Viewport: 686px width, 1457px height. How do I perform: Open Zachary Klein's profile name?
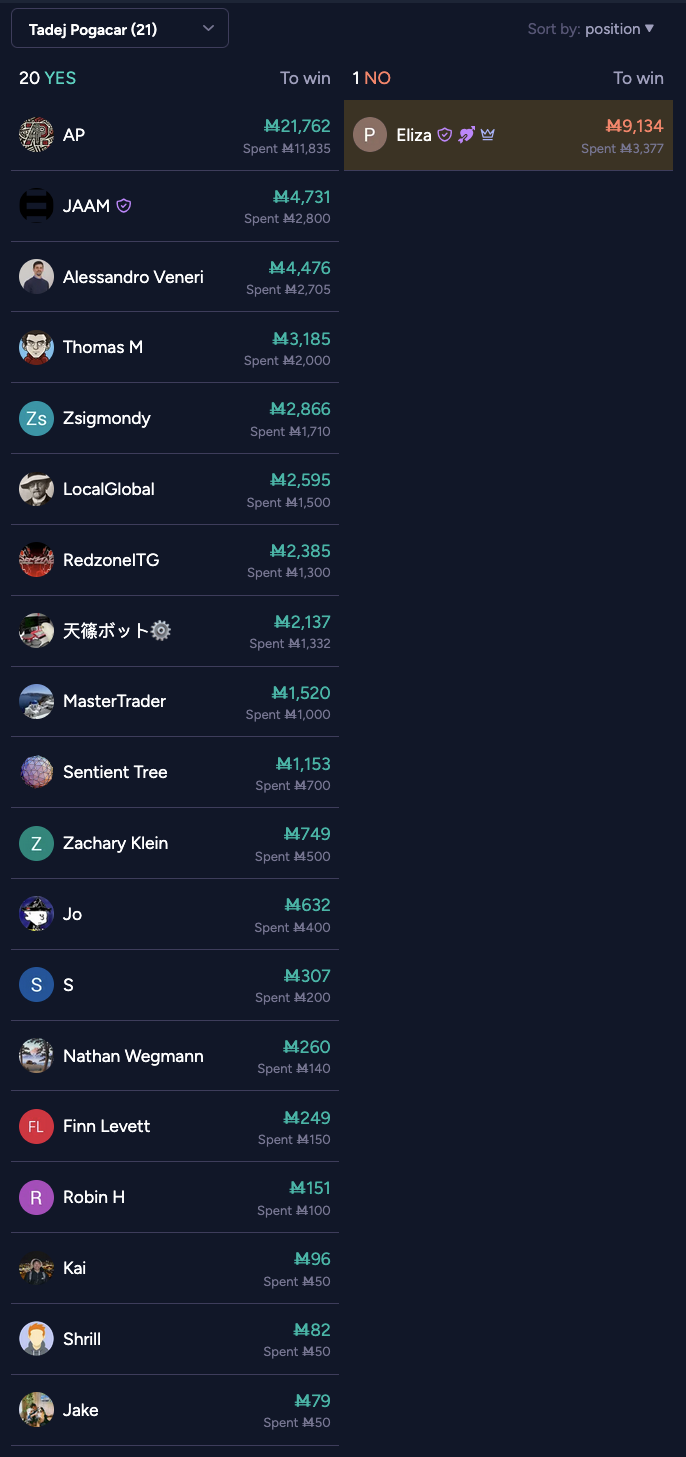[115, 843]
